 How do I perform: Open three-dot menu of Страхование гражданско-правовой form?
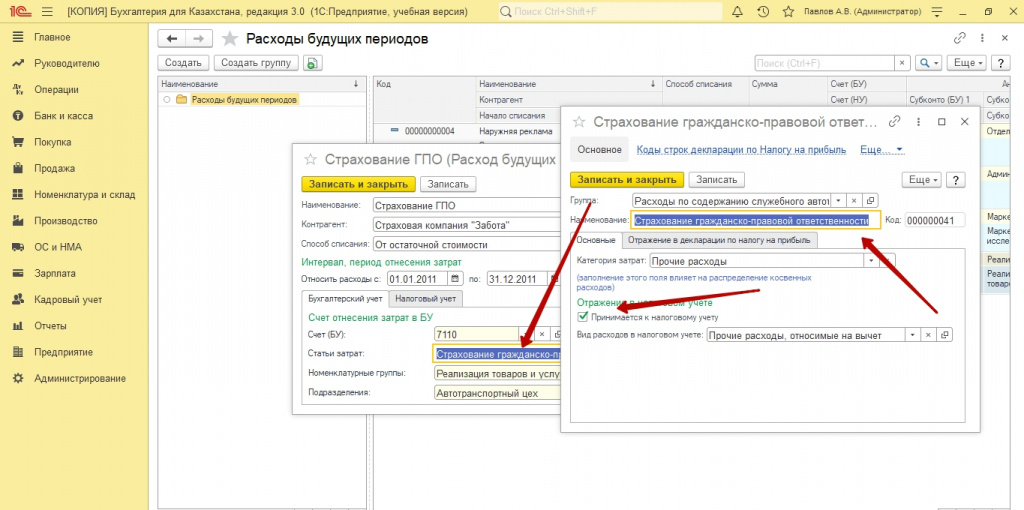click(919, 121)
